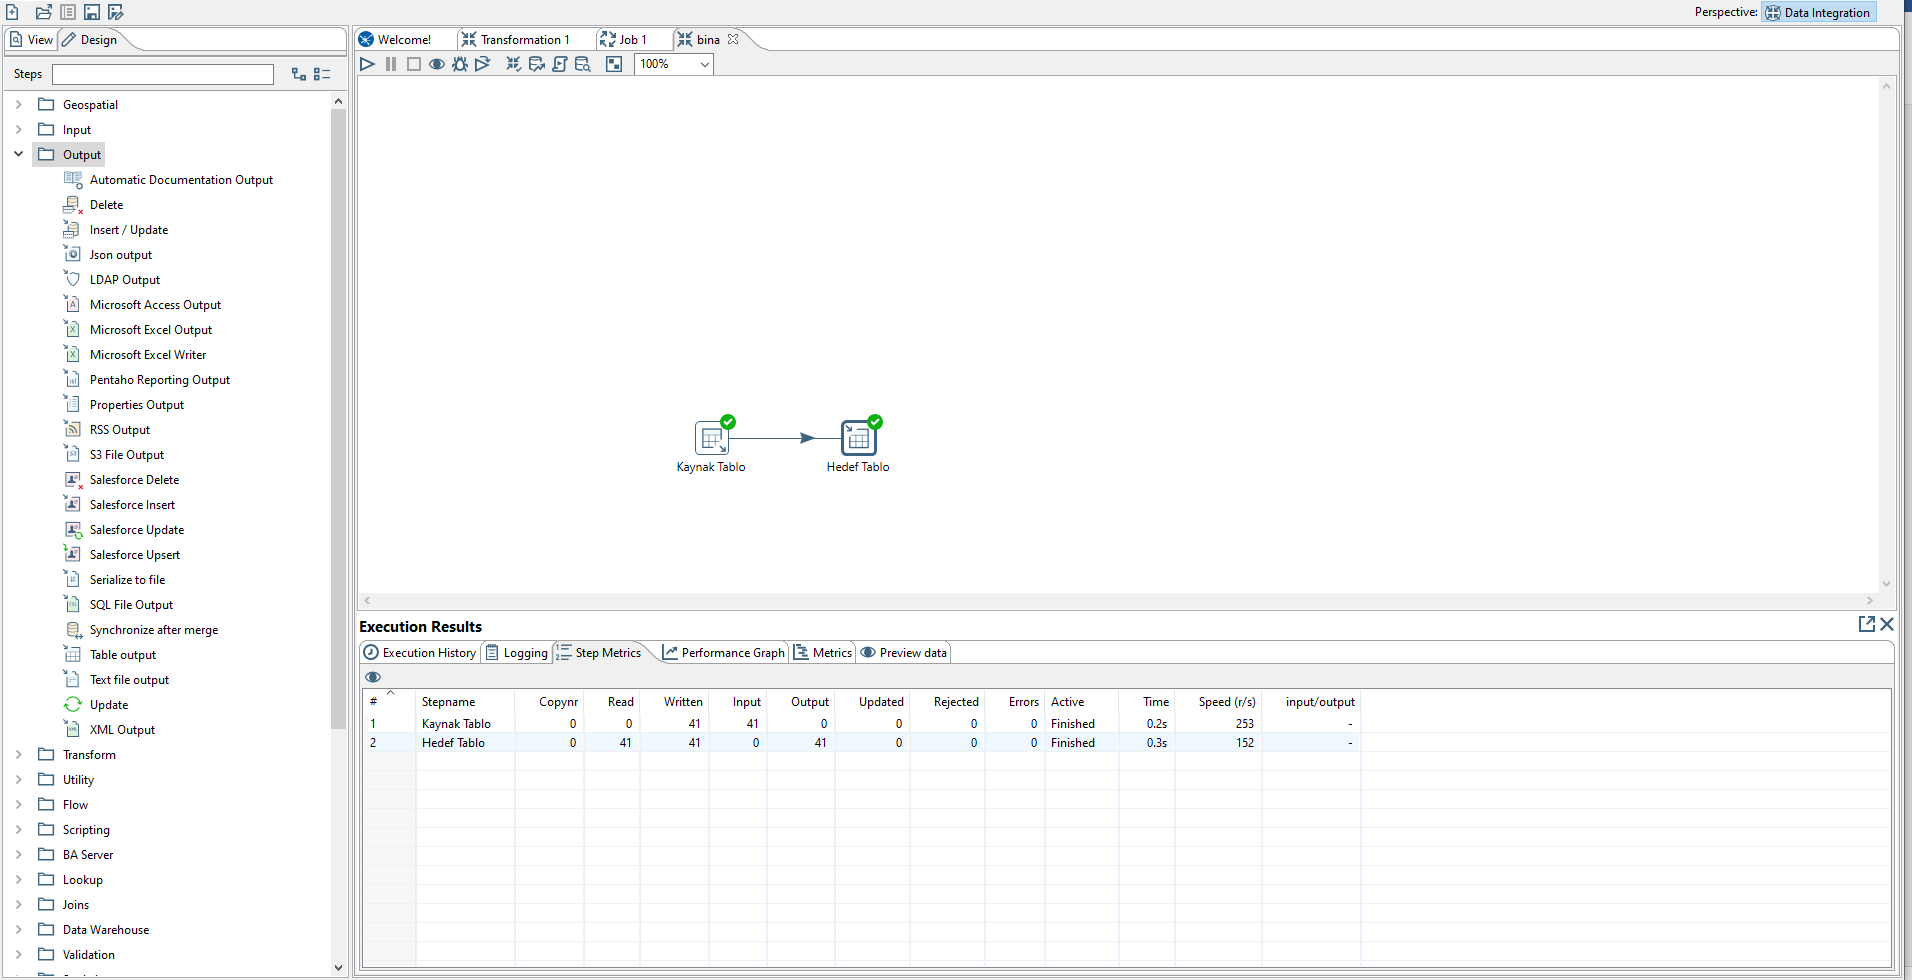Verify the transformation
The image size is (1912, 980).
pos(513,64)
